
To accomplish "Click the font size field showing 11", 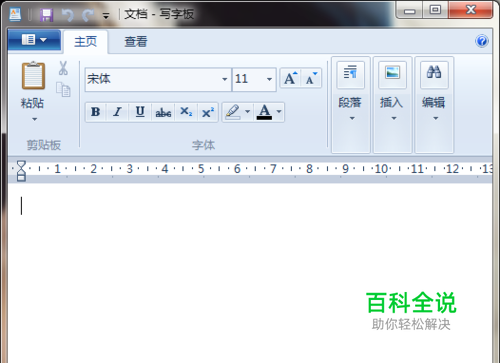I will (x=248, y=79).
